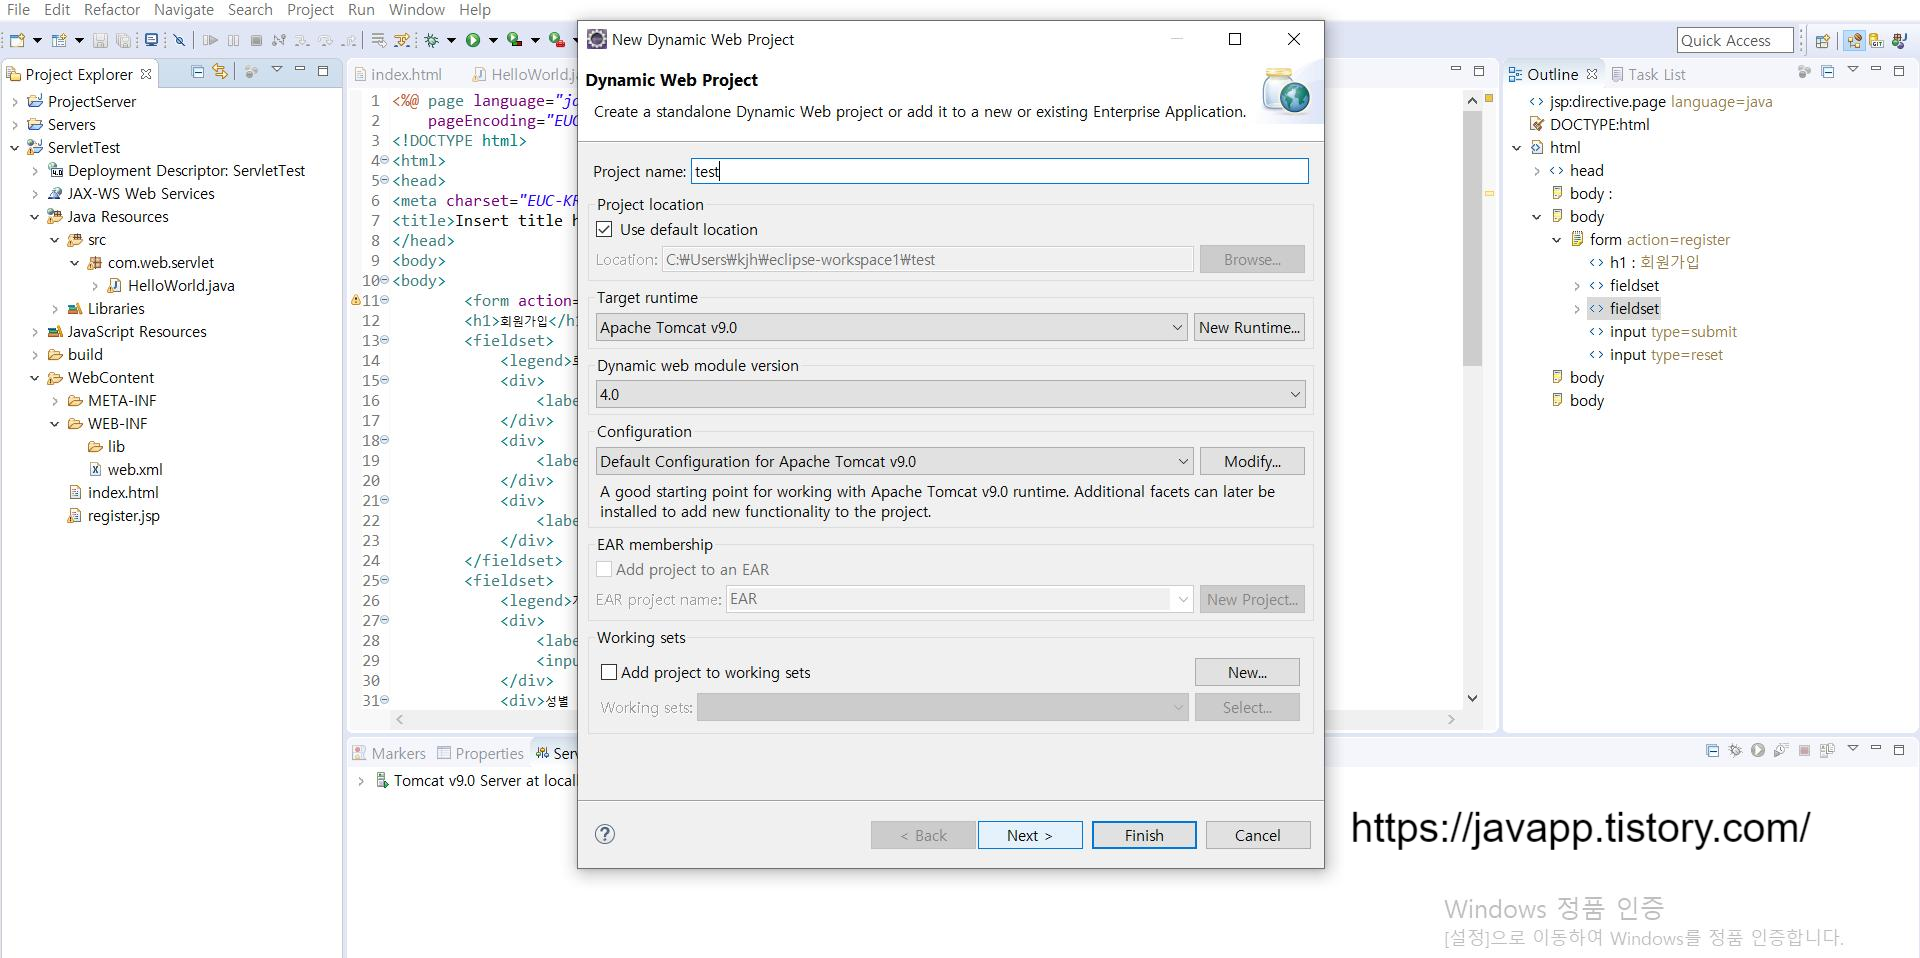Viewport: 1920px width, 958px height.
Task: Click Publish to server icon in Servers view
Action: click(1827, 750)
